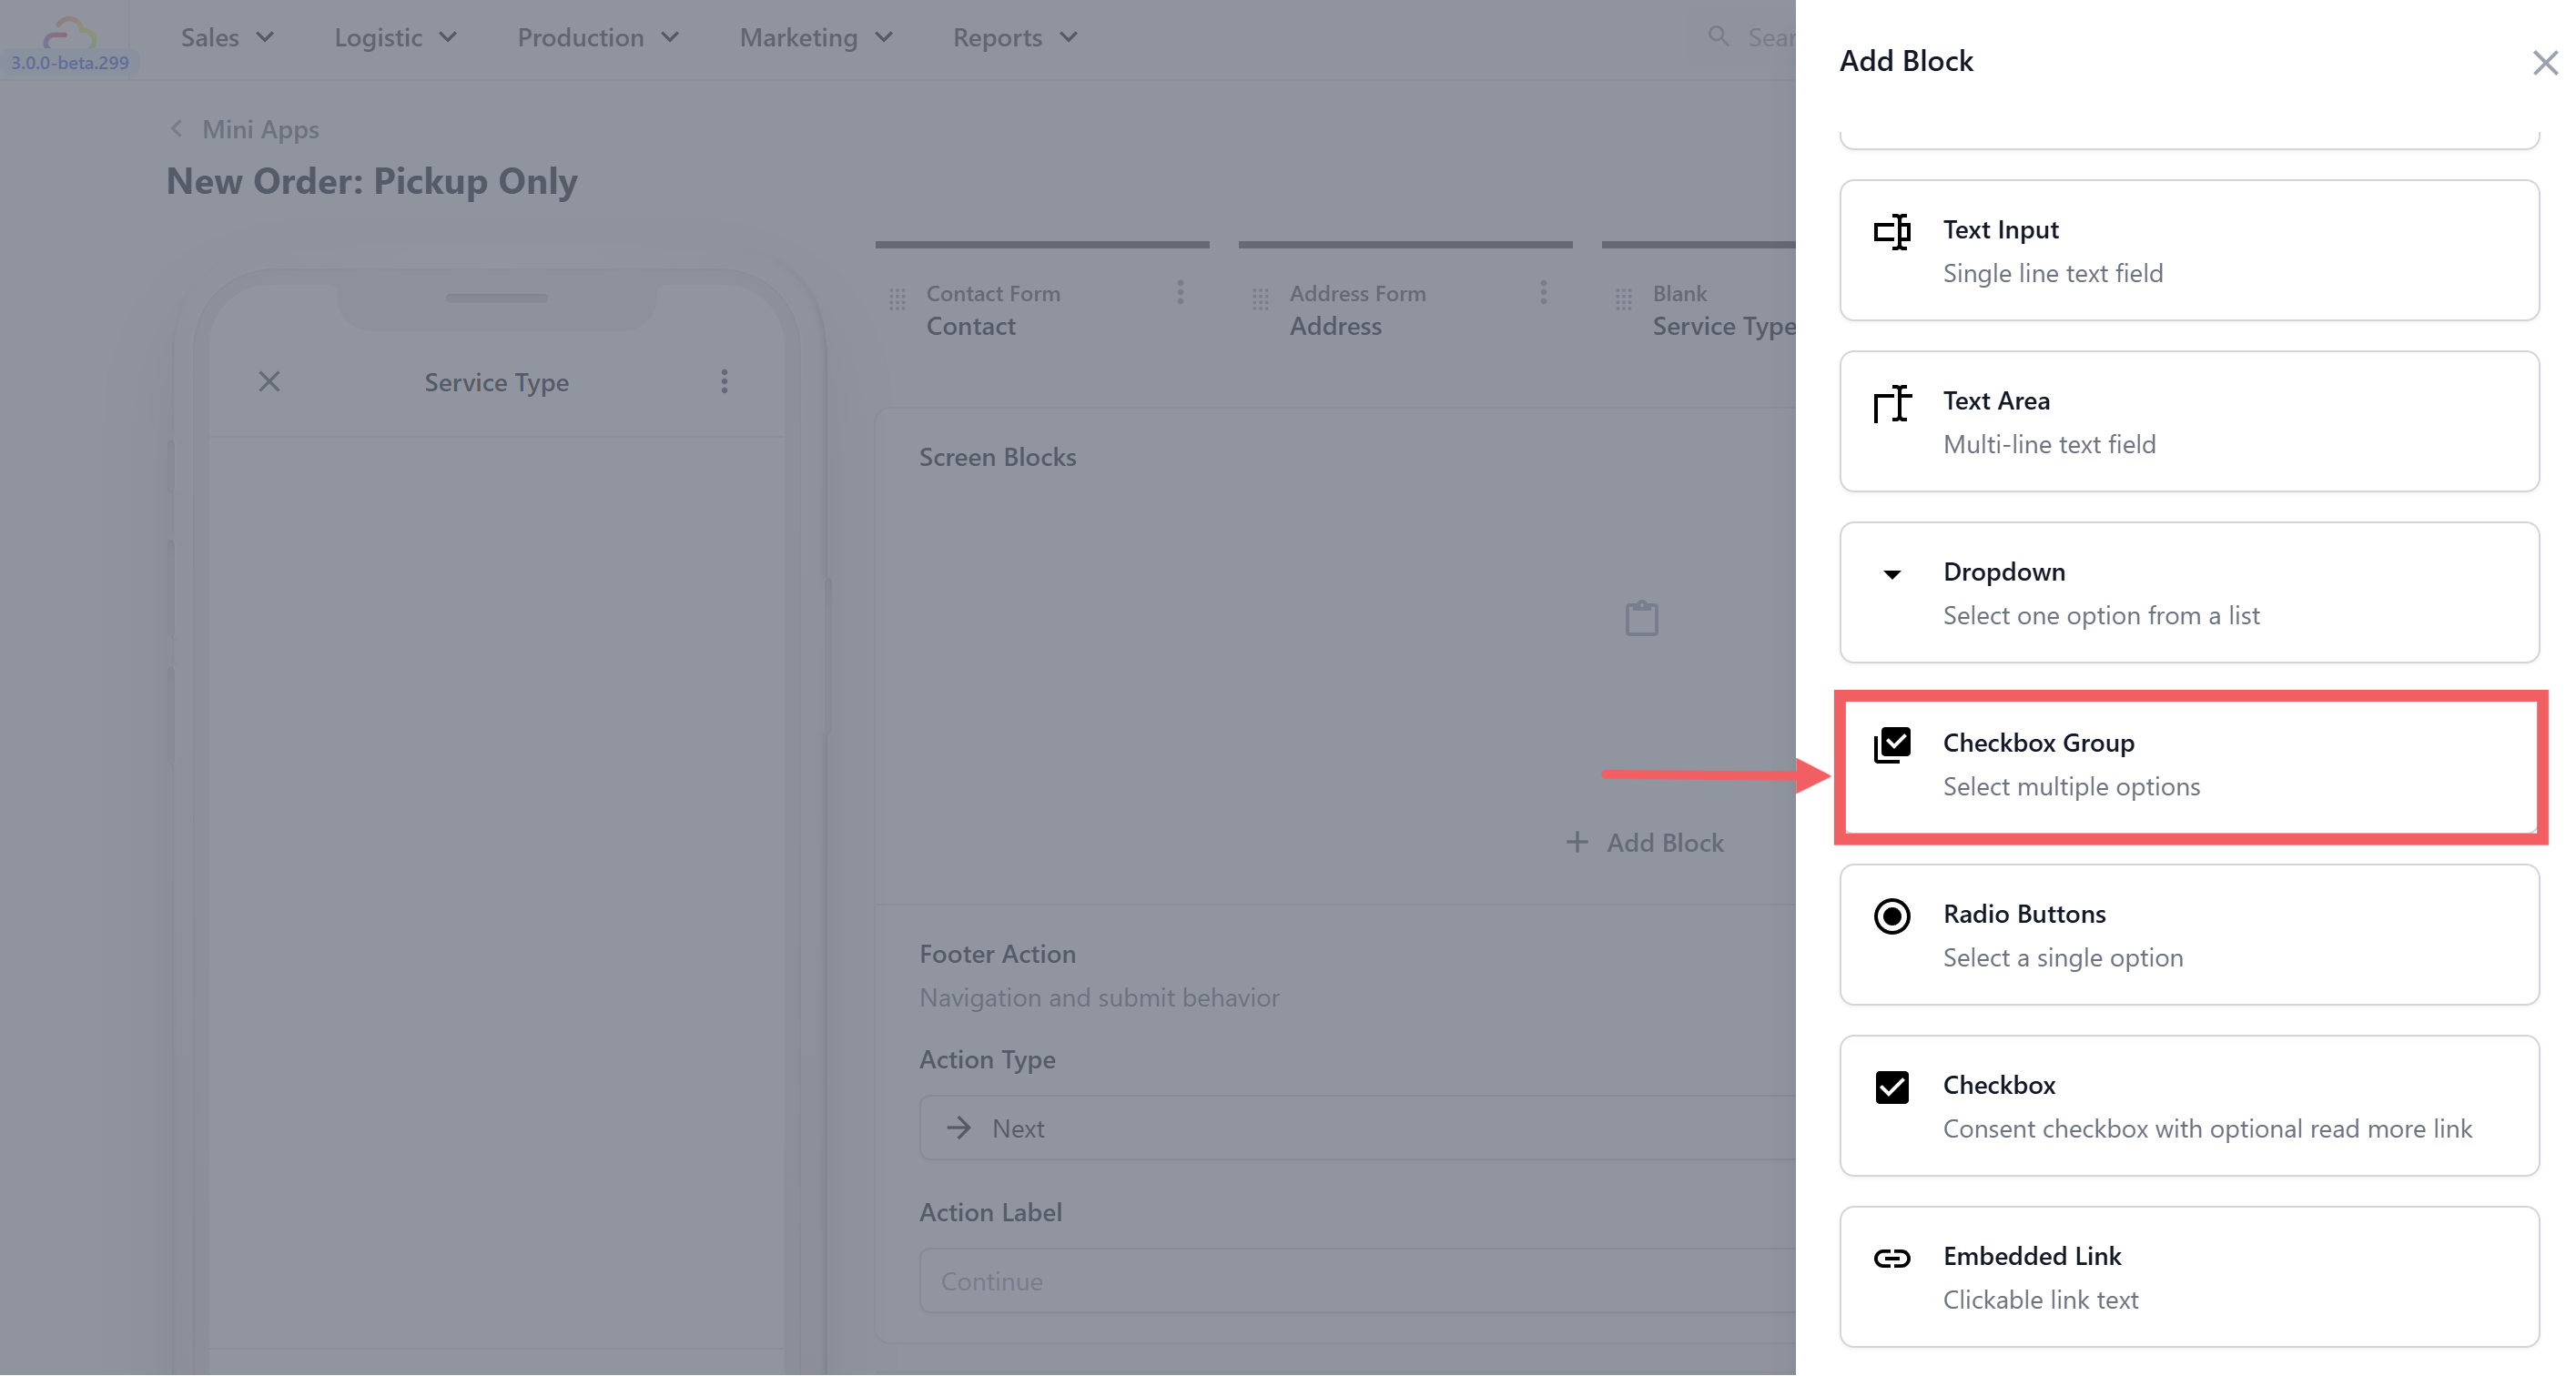Click the Text Input block icon

tap(1891, 231)
